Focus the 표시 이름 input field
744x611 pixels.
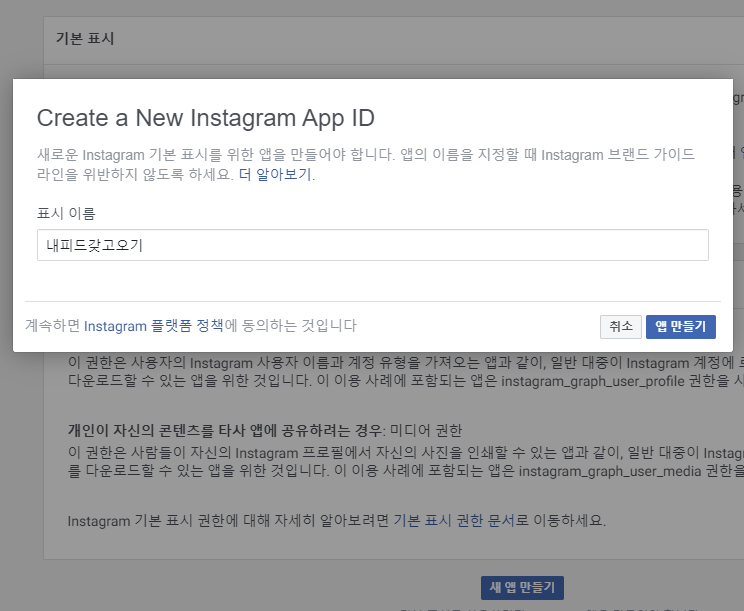click(x=372, y=245)
